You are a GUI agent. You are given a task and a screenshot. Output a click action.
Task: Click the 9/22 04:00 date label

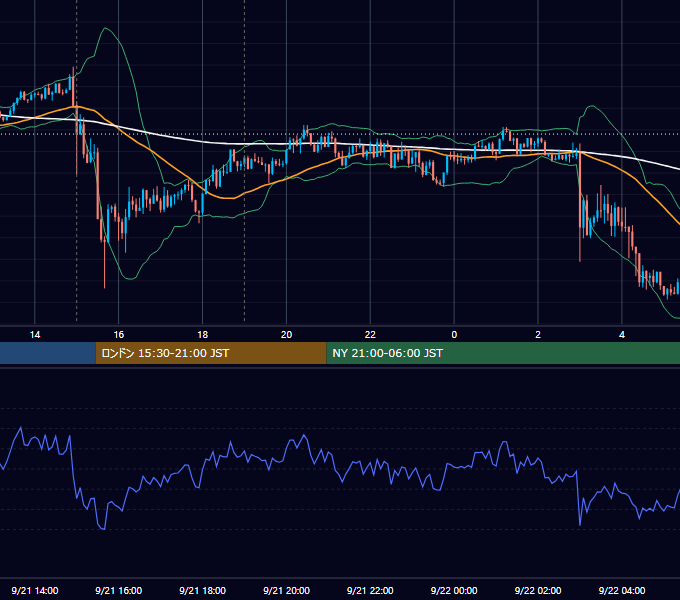pos(622,590)
